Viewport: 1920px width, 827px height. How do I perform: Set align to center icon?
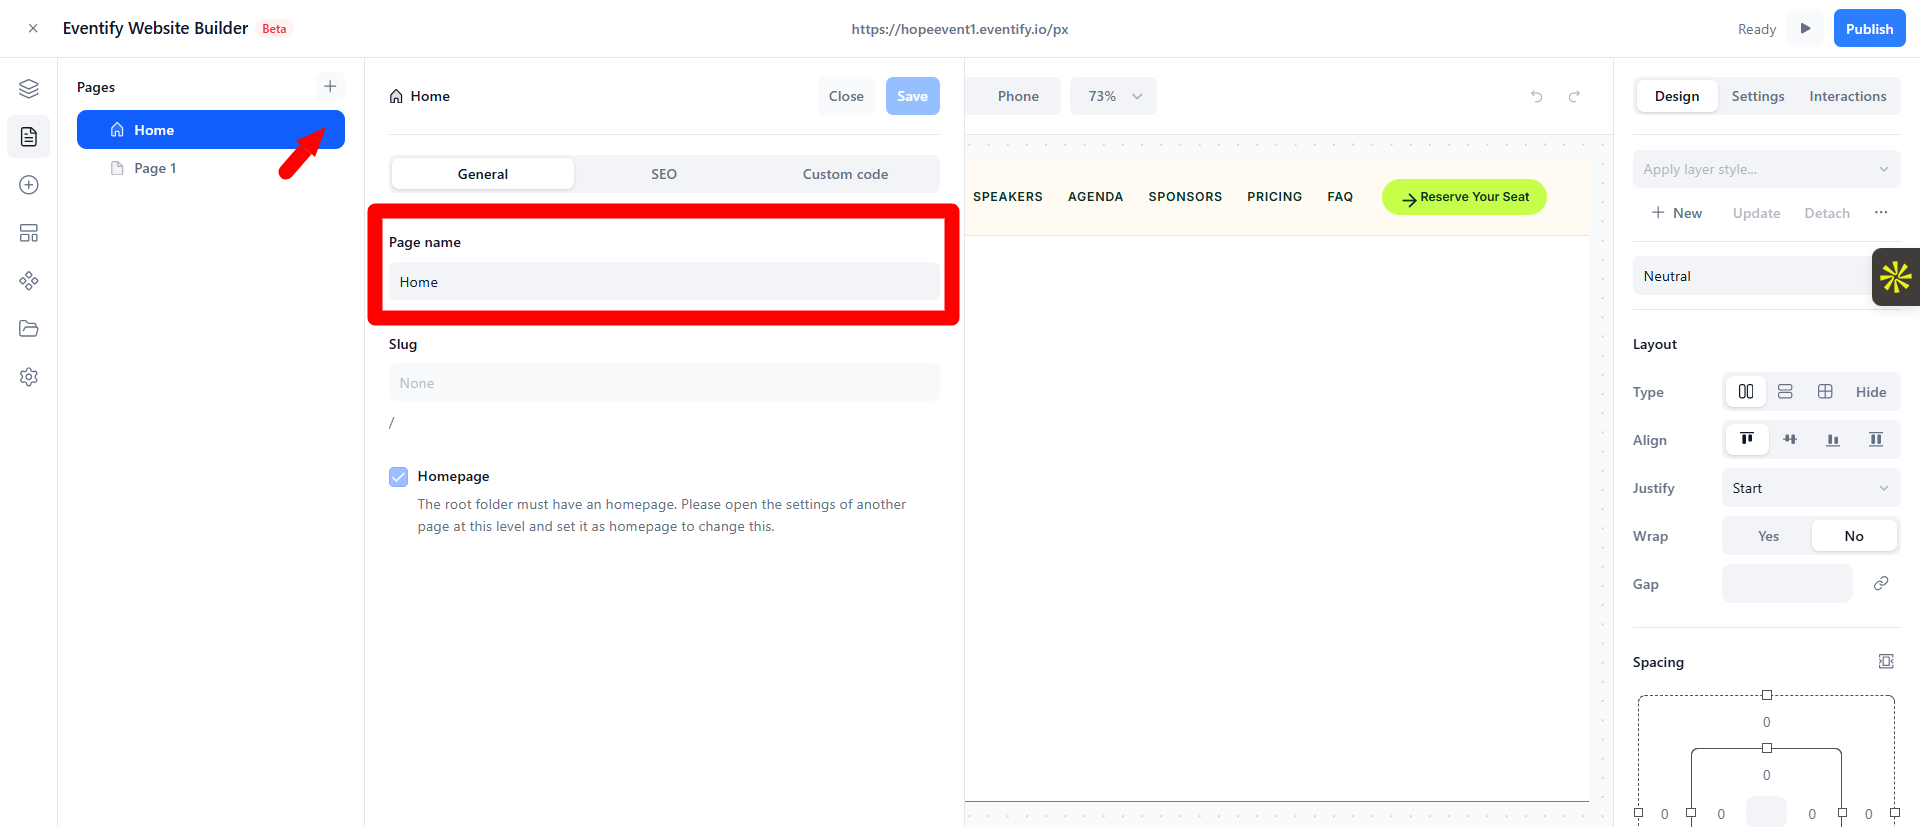1790,440
